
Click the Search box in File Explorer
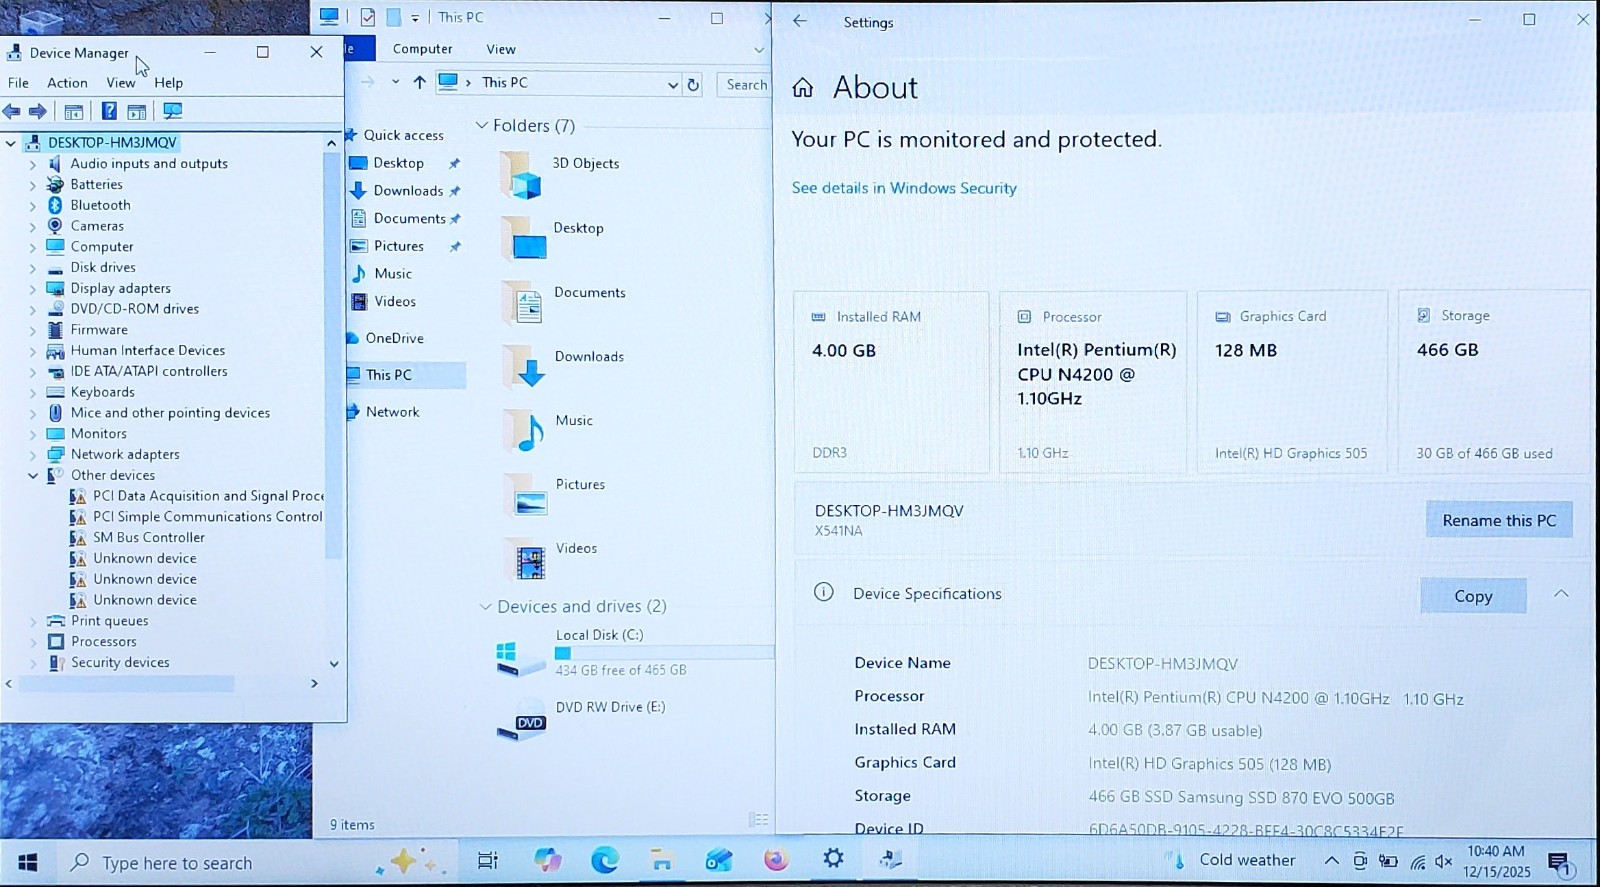coord(744,85)
